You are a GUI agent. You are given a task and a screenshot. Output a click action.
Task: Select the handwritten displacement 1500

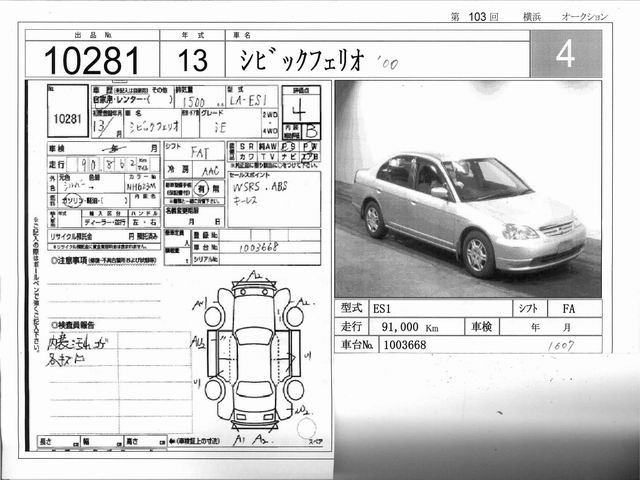[x=193, y=102]
